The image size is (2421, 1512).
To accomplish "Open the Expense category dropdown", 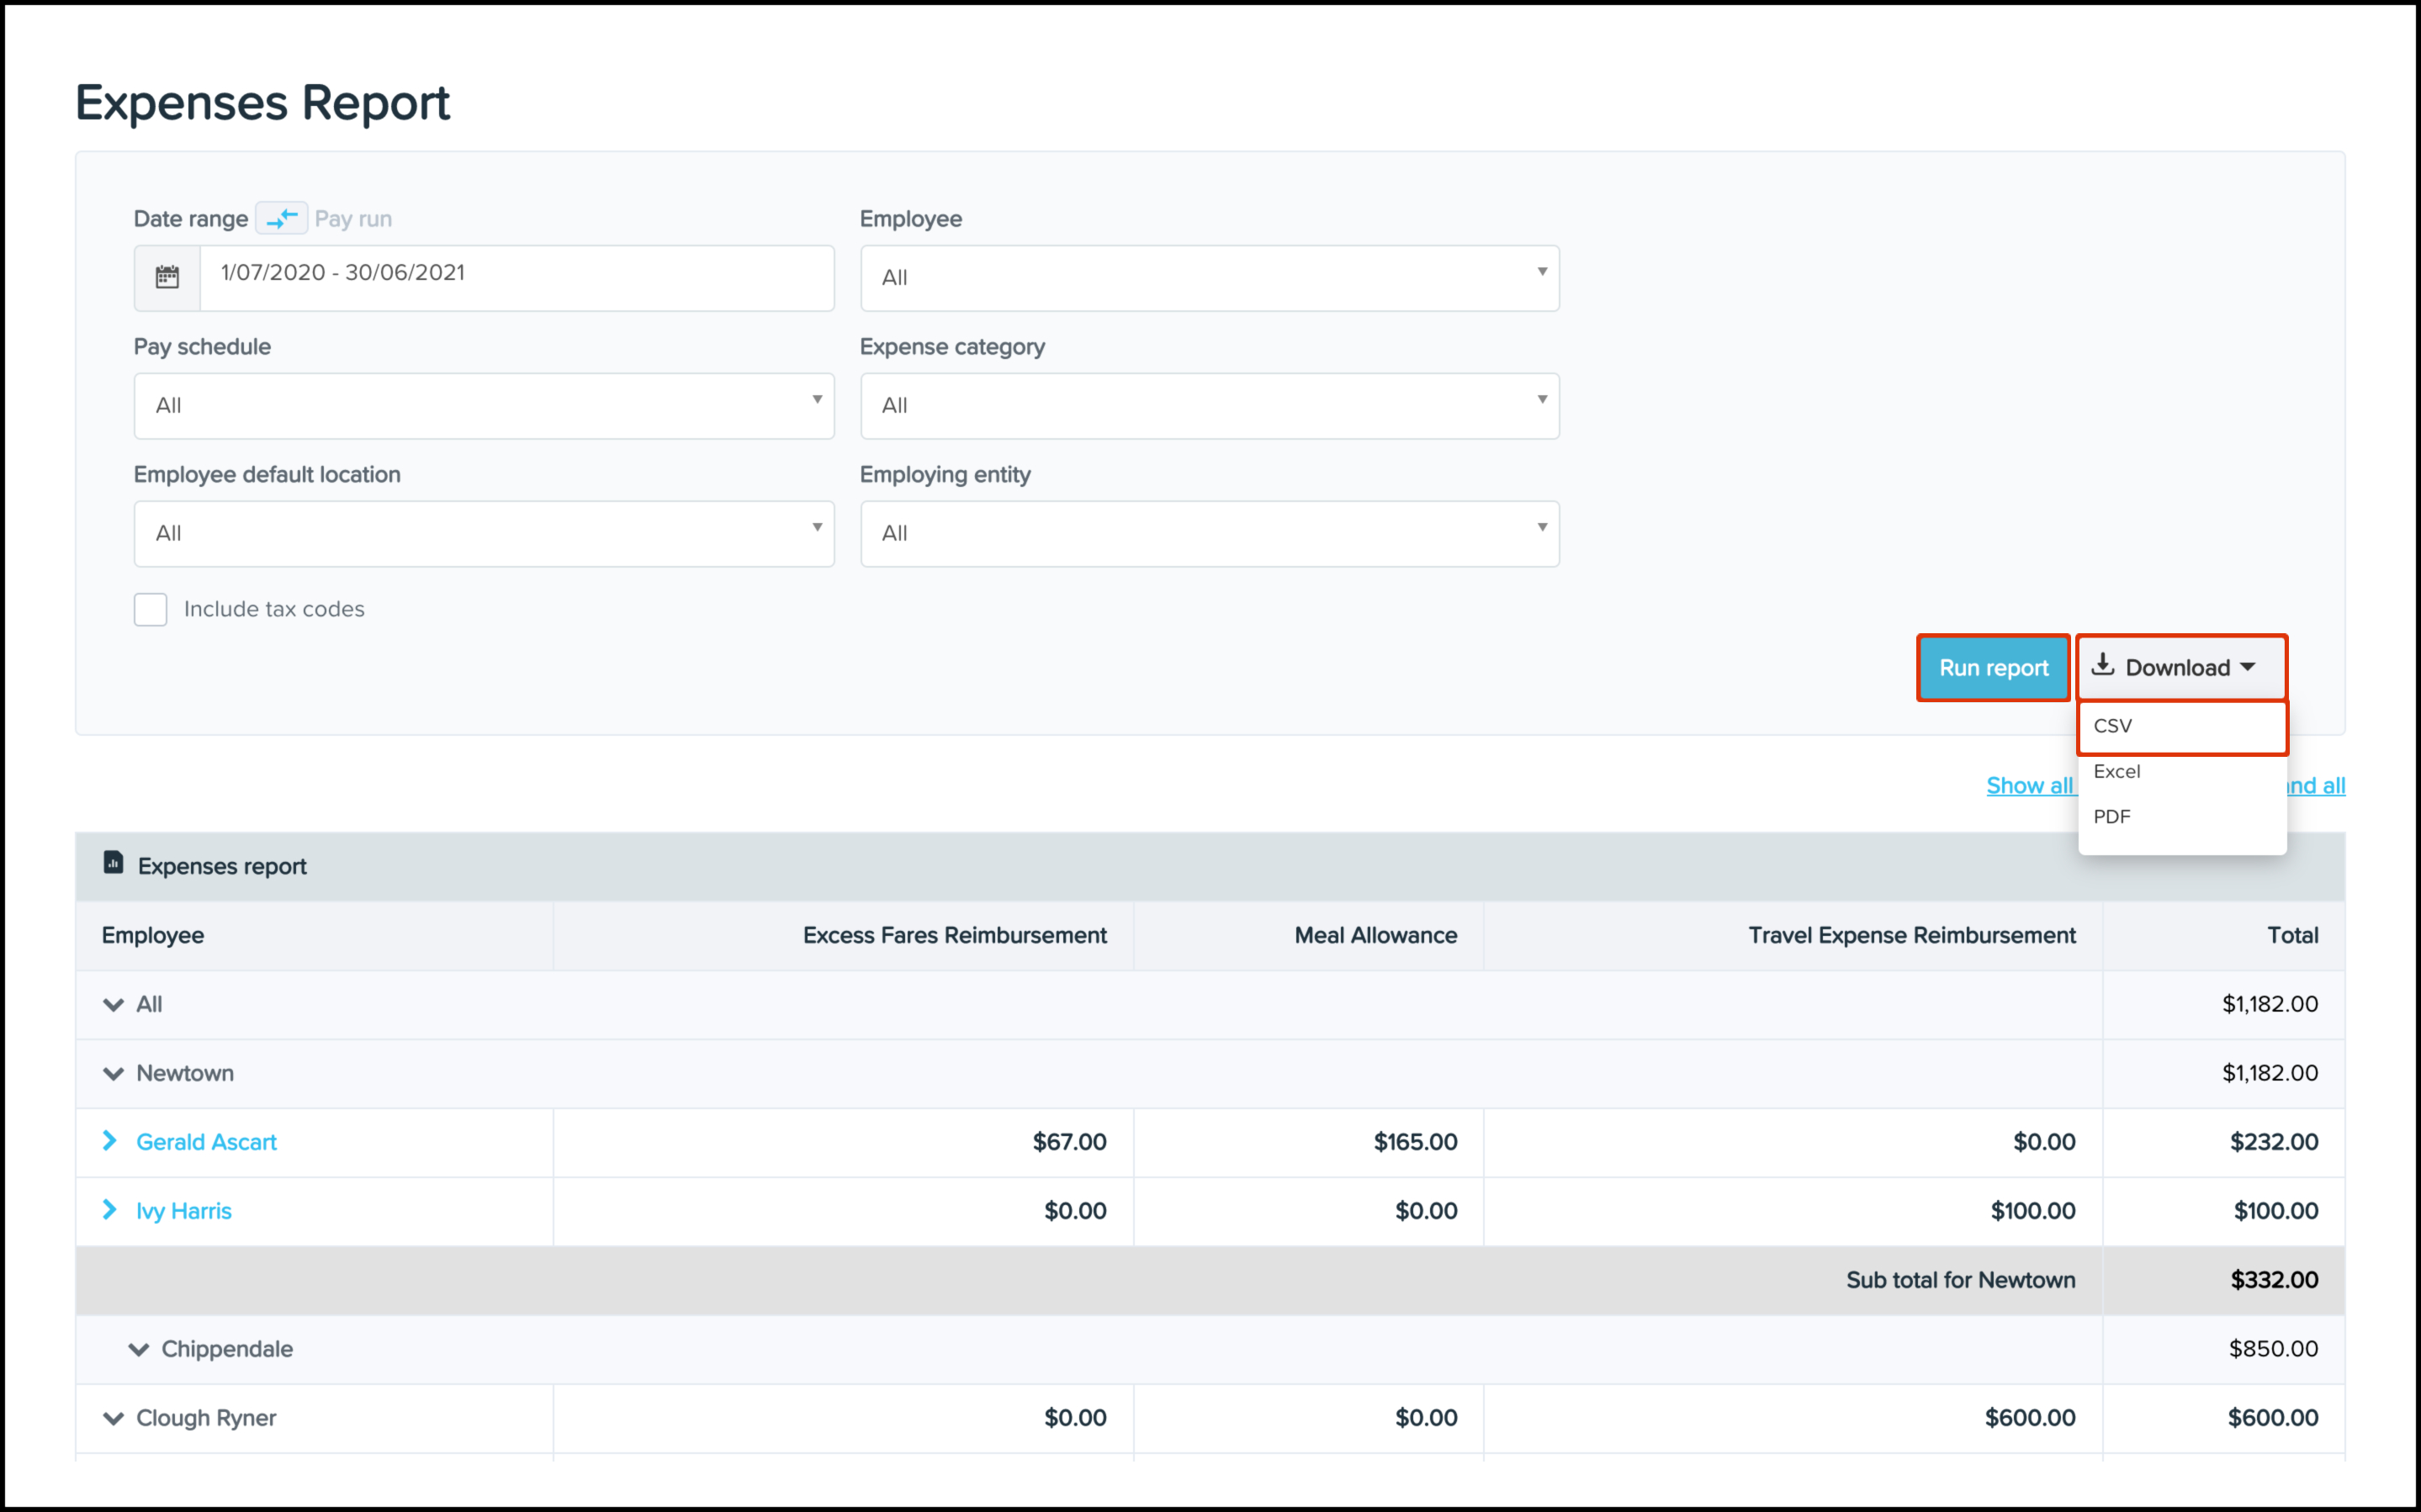I will pyautogui.click(x=1208, y=406).
